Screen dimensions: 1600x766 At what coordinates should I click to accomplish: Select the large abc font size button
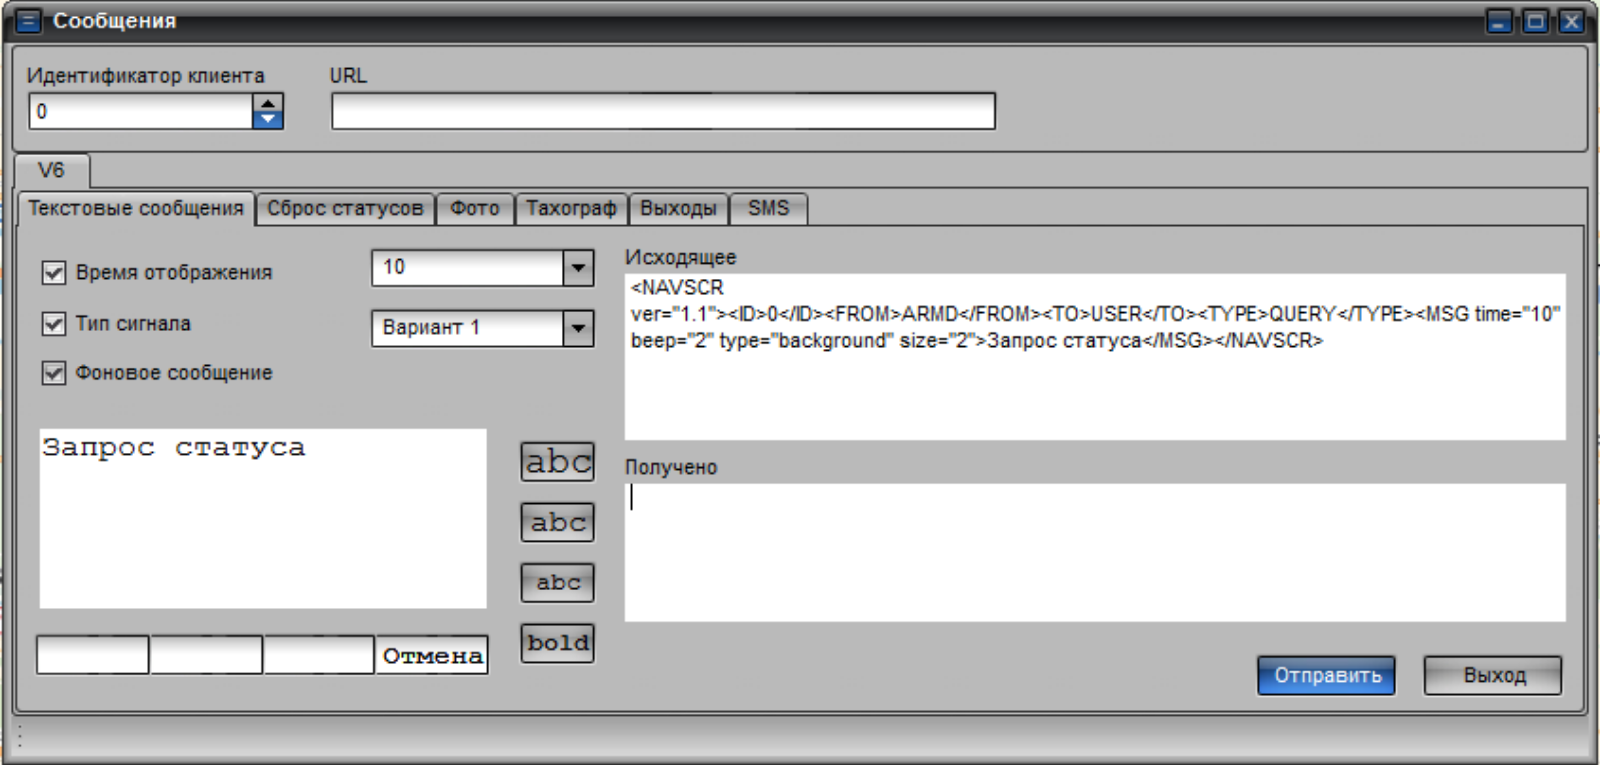[557, 462]
